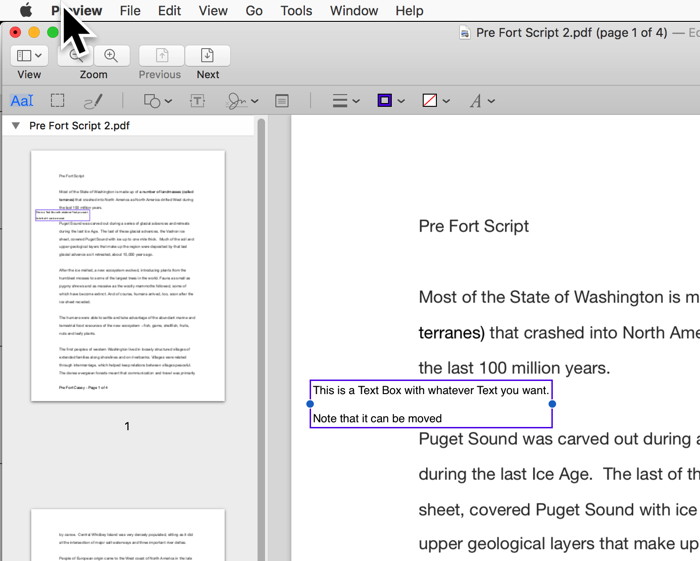
Task: Select the Text Selection tool
Action: pos(21,101)
